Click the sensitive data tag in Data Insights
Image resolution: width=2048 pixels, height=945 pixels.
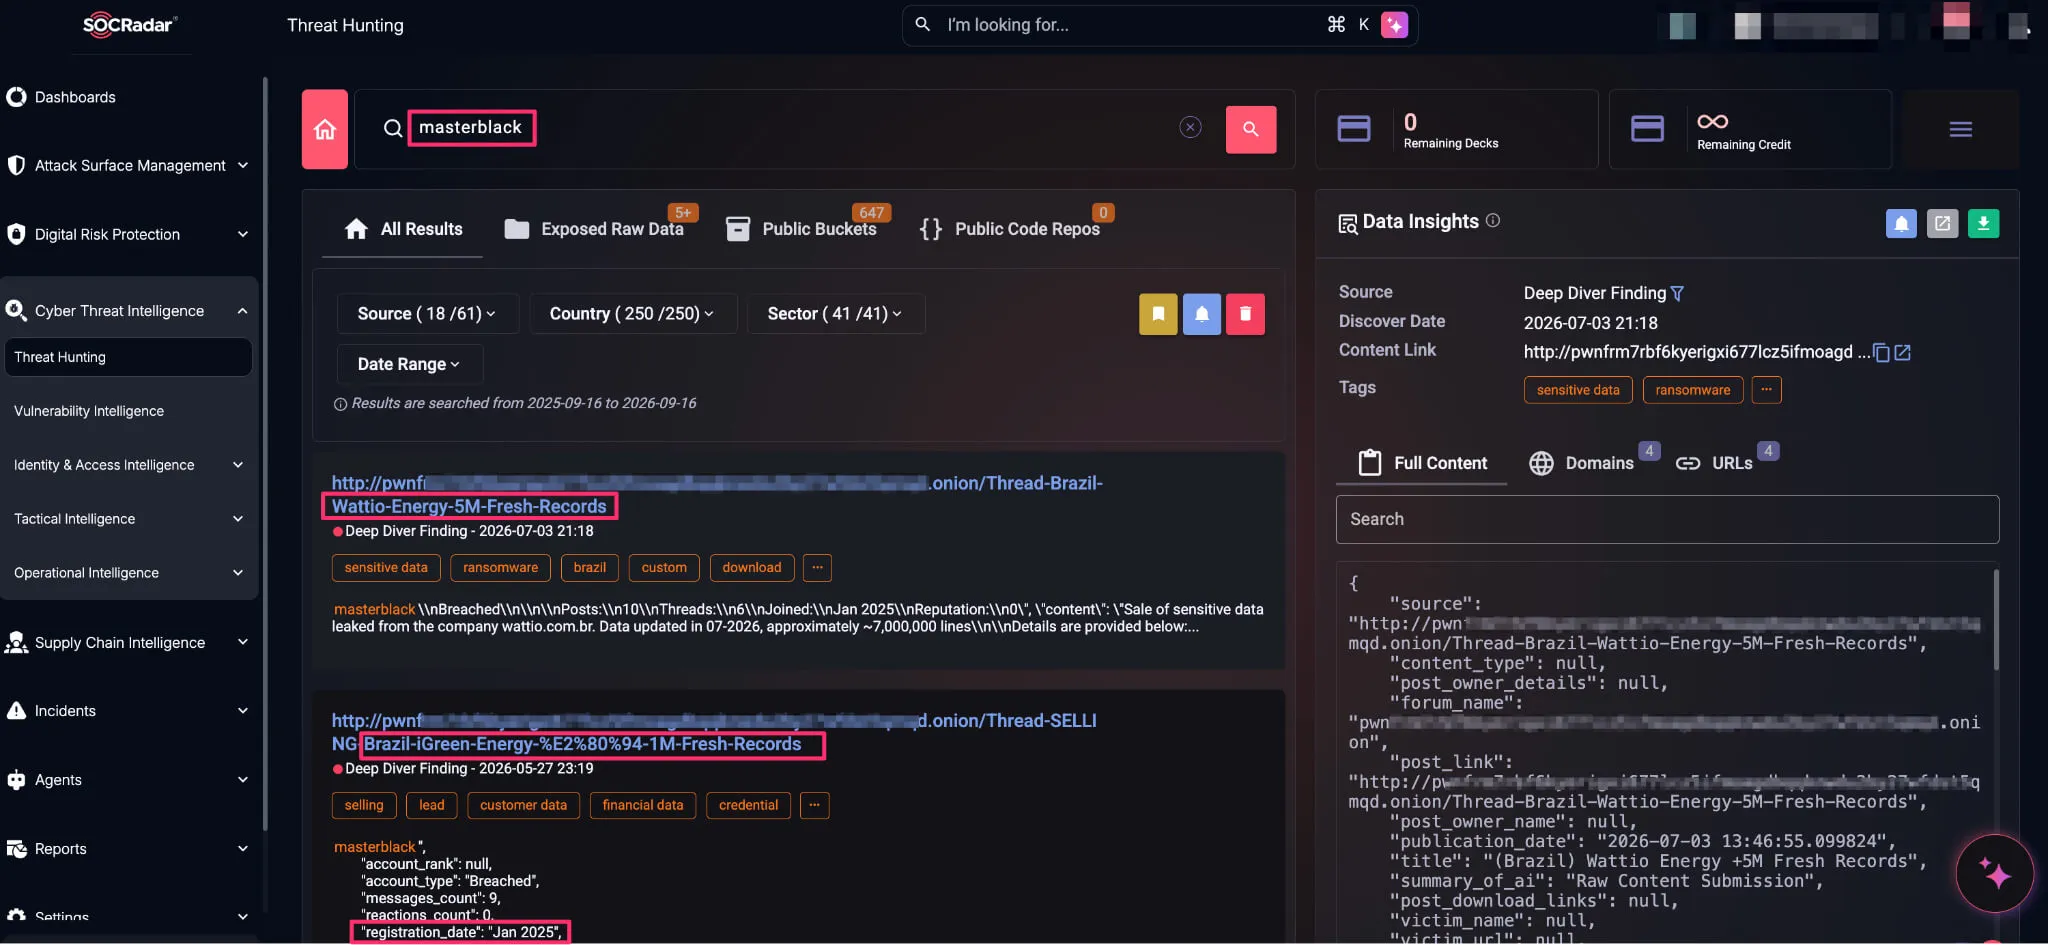tap(1578, 390)
